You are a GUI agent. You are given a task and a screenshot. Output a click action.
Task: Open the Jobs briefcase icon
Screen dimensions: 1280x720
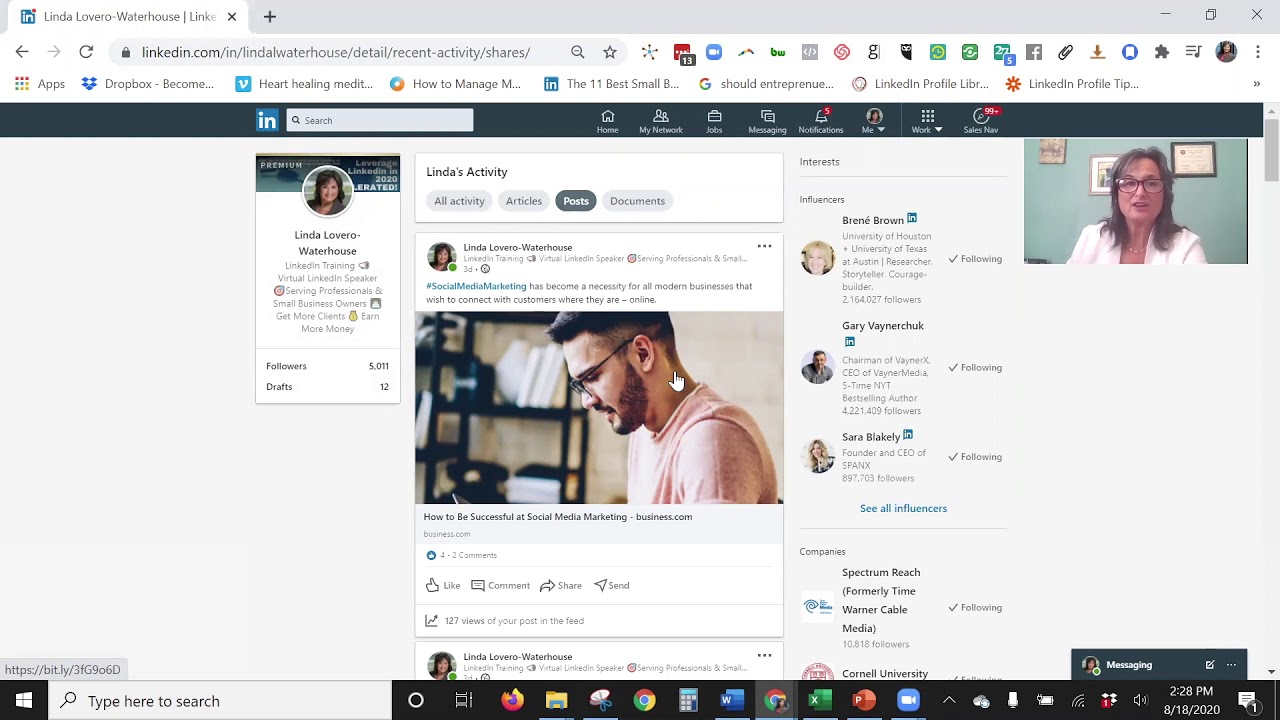tap(714, 121)
